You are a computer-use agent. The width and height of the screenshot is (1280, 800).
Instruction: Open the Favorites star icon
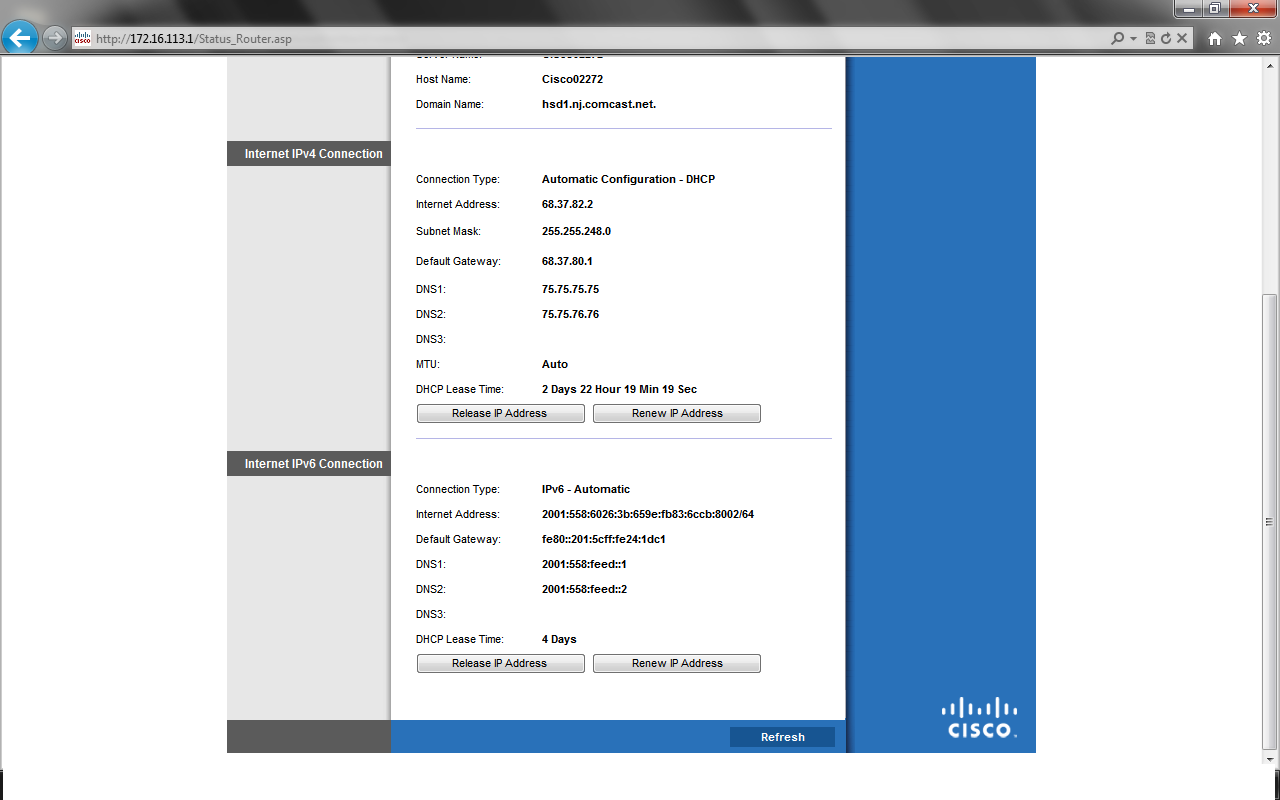1239,39
